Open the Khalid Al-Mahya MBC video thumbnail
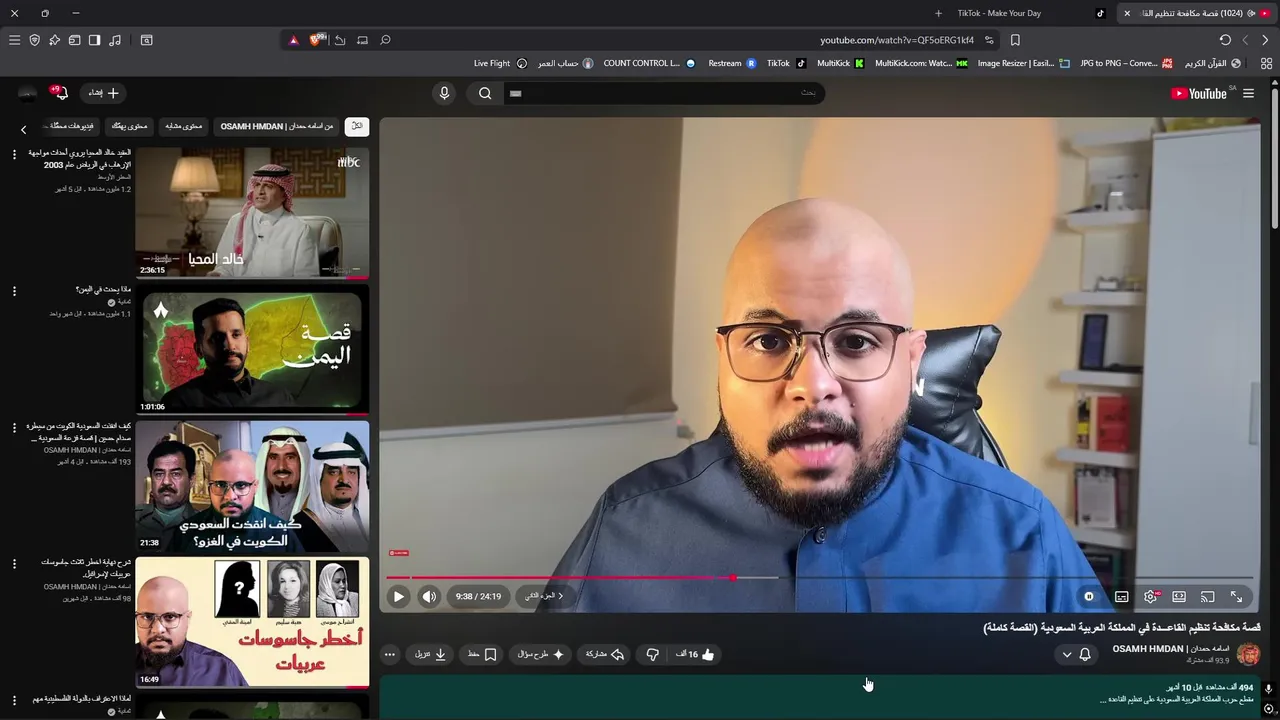 pos(252,213)
